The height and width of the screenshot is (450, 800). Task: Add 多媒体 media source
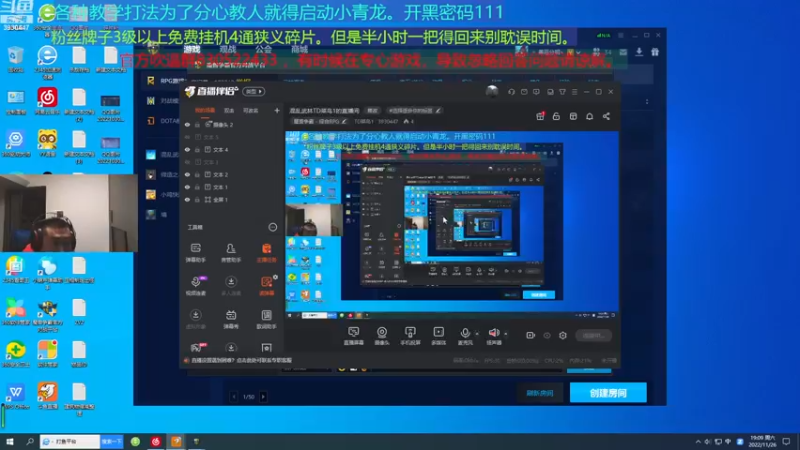[438, 336]
